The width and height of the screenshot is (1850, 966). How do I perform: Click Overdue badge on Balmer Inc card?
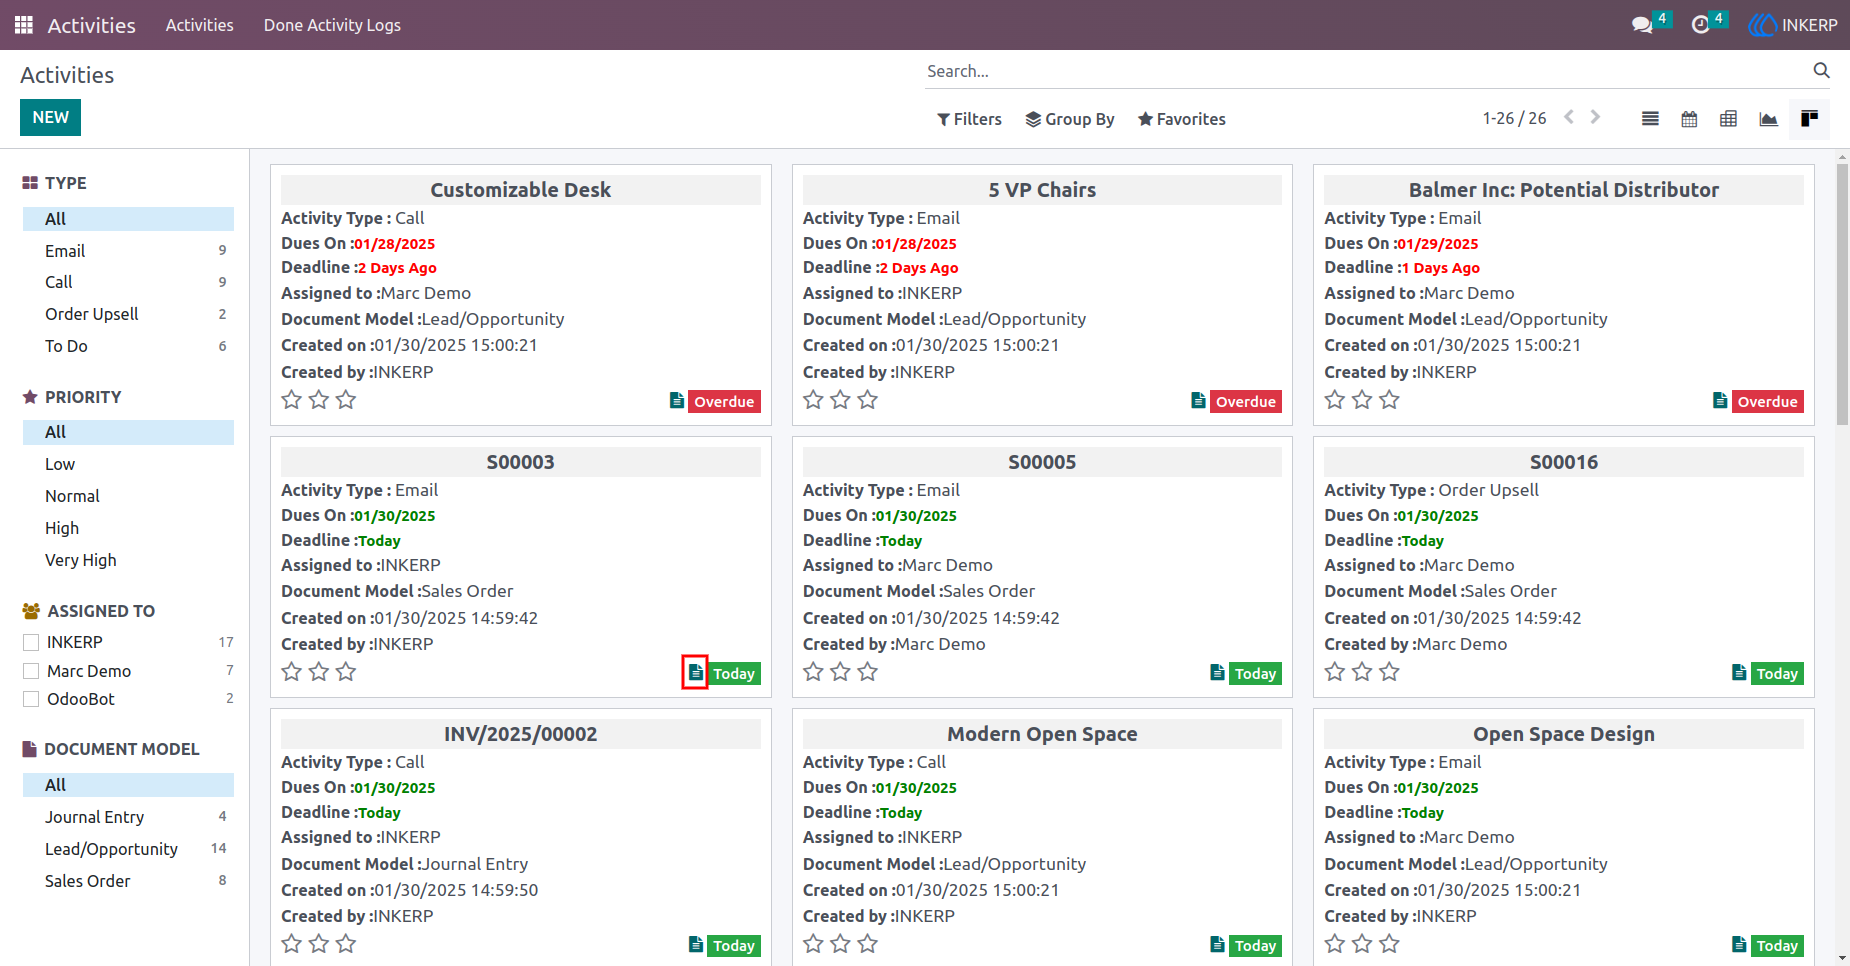[1767, 402]
